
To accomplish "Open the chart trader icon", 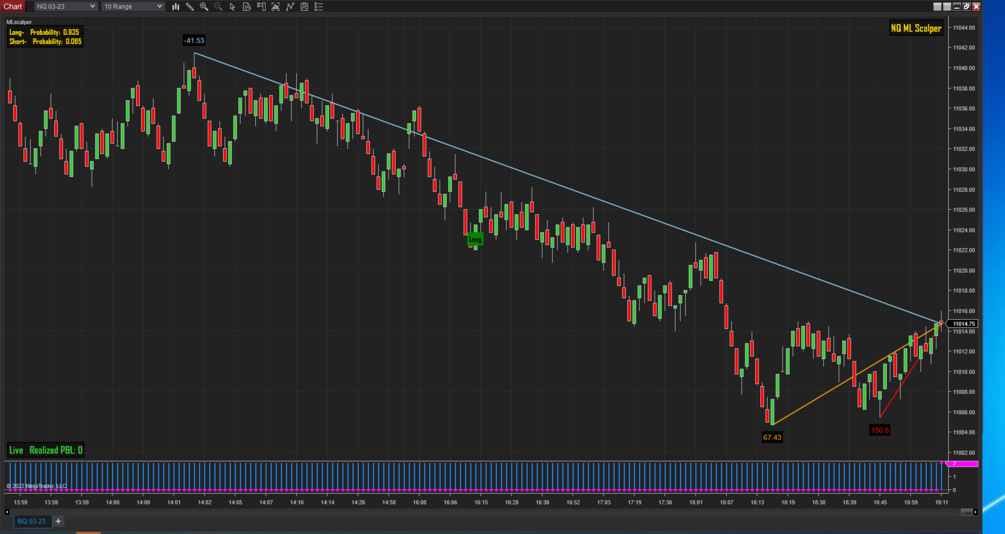I will point(262,6).
